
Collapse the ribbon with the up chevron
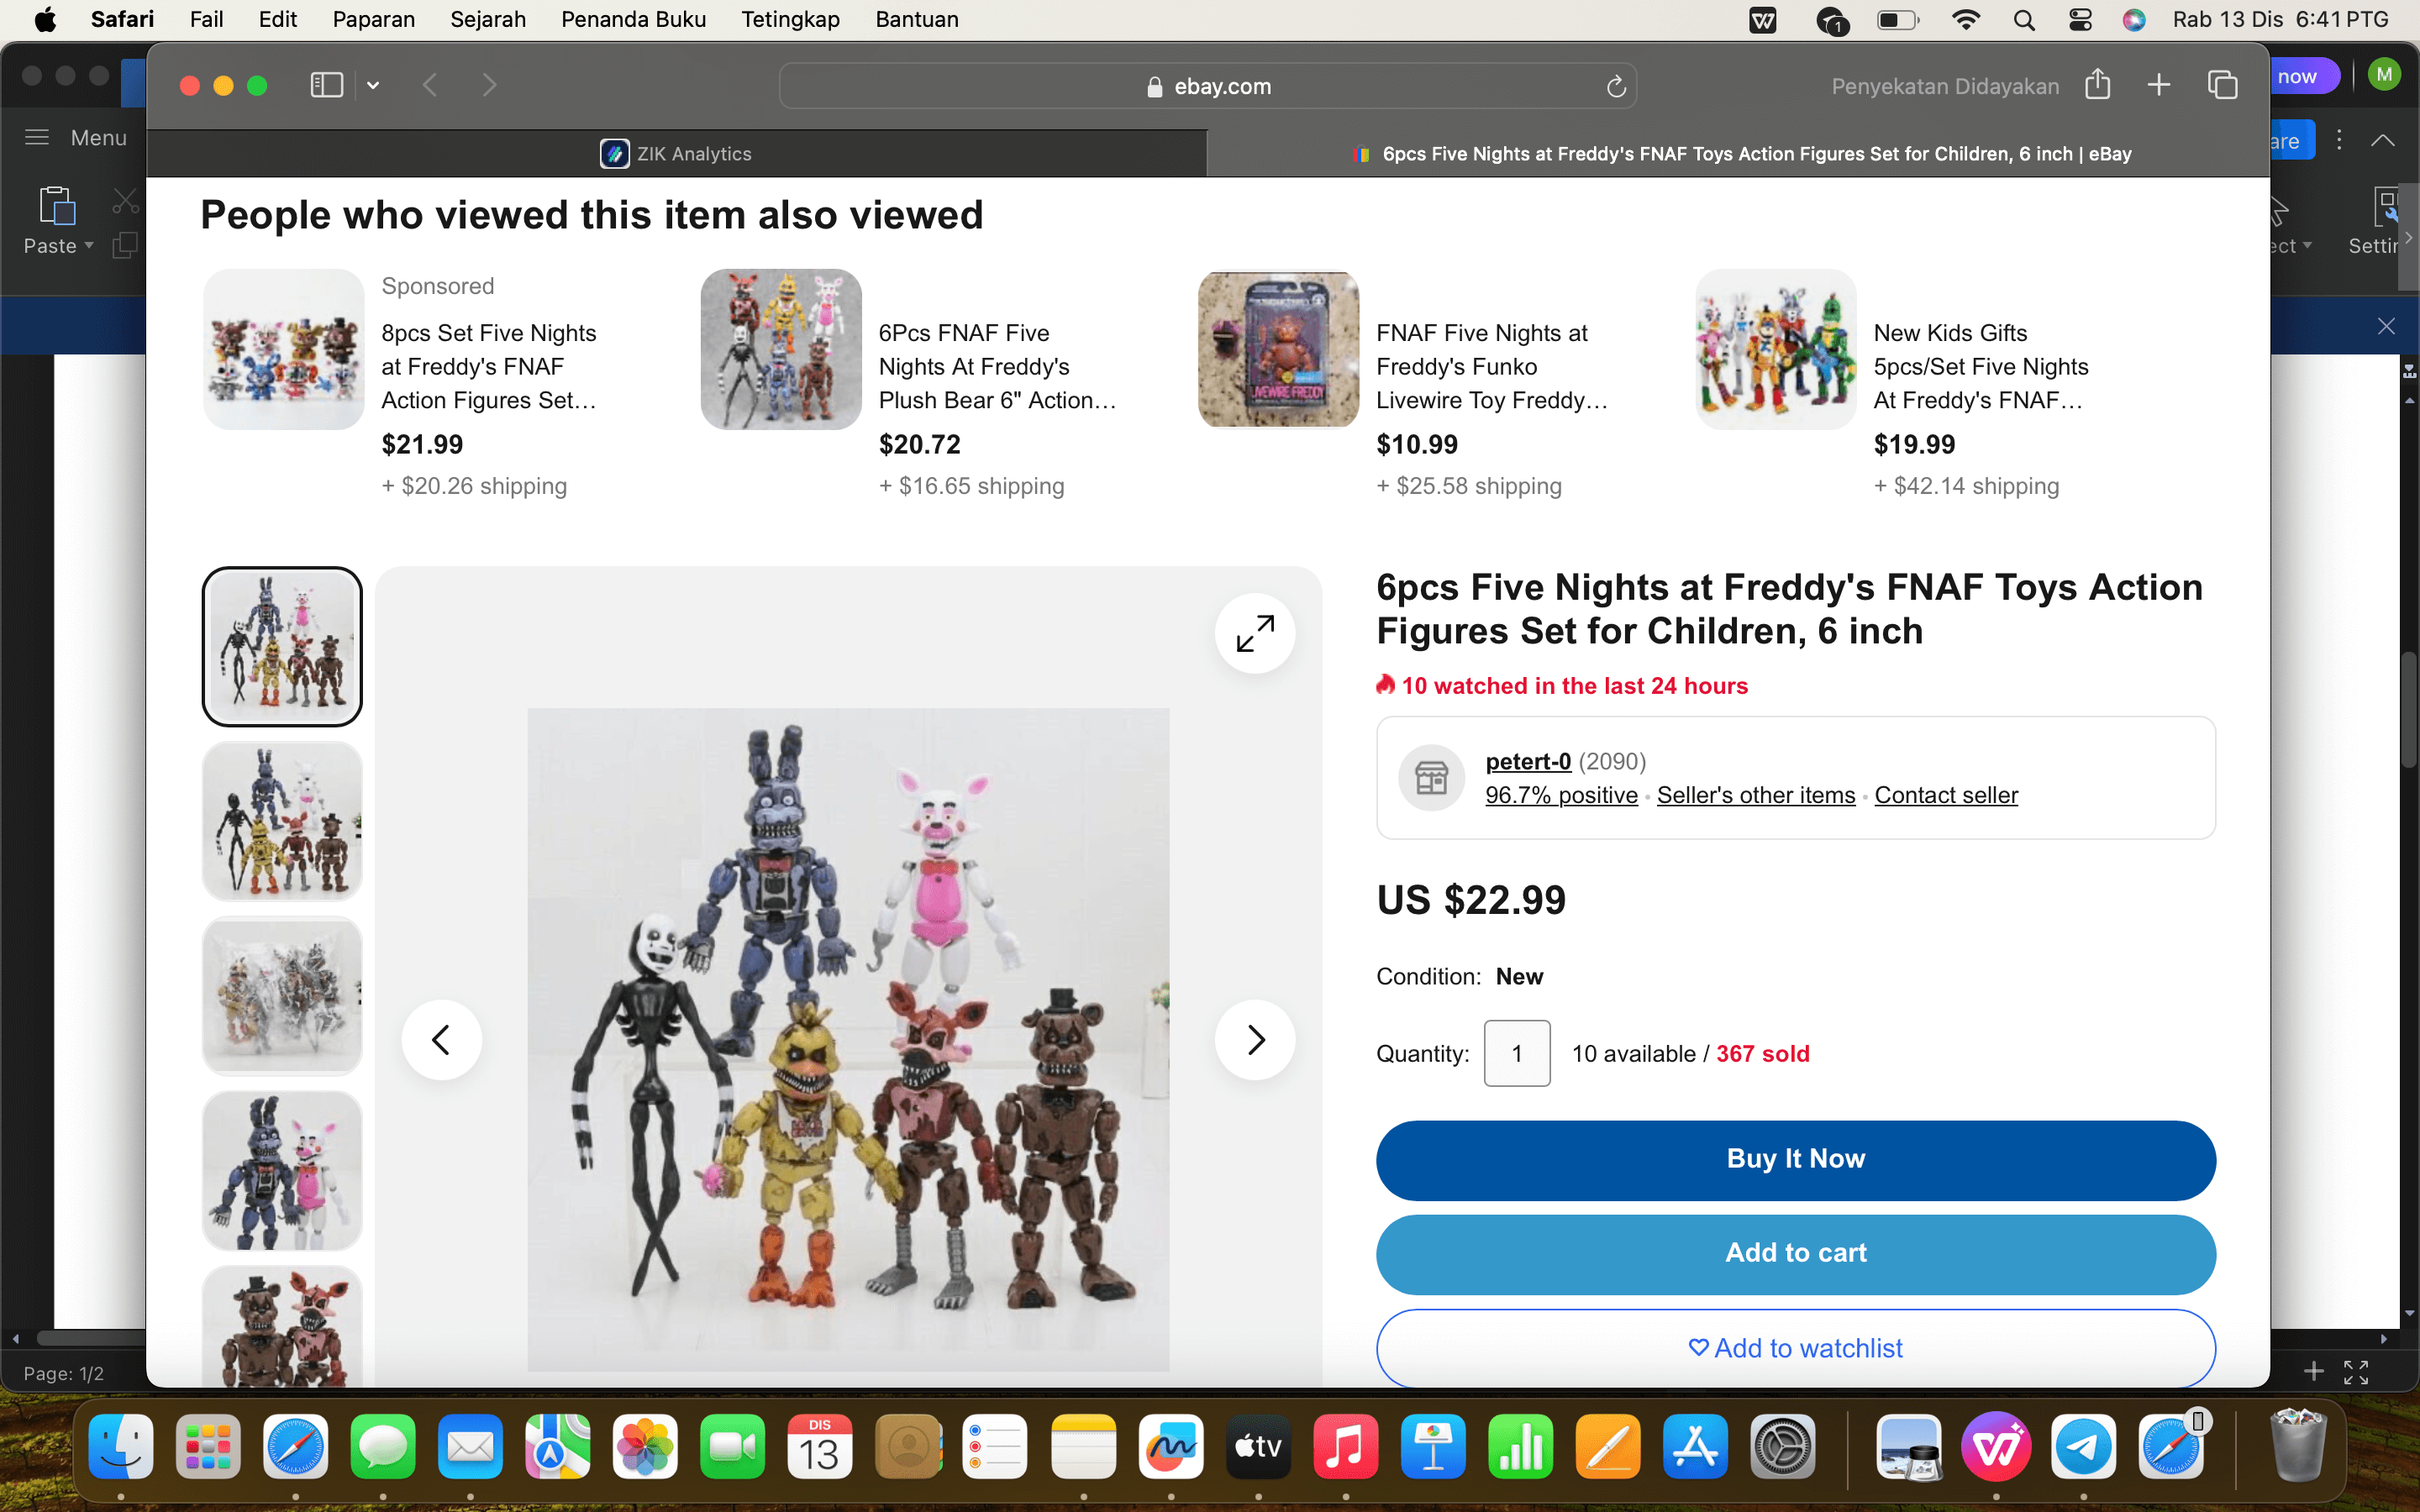2382,141
